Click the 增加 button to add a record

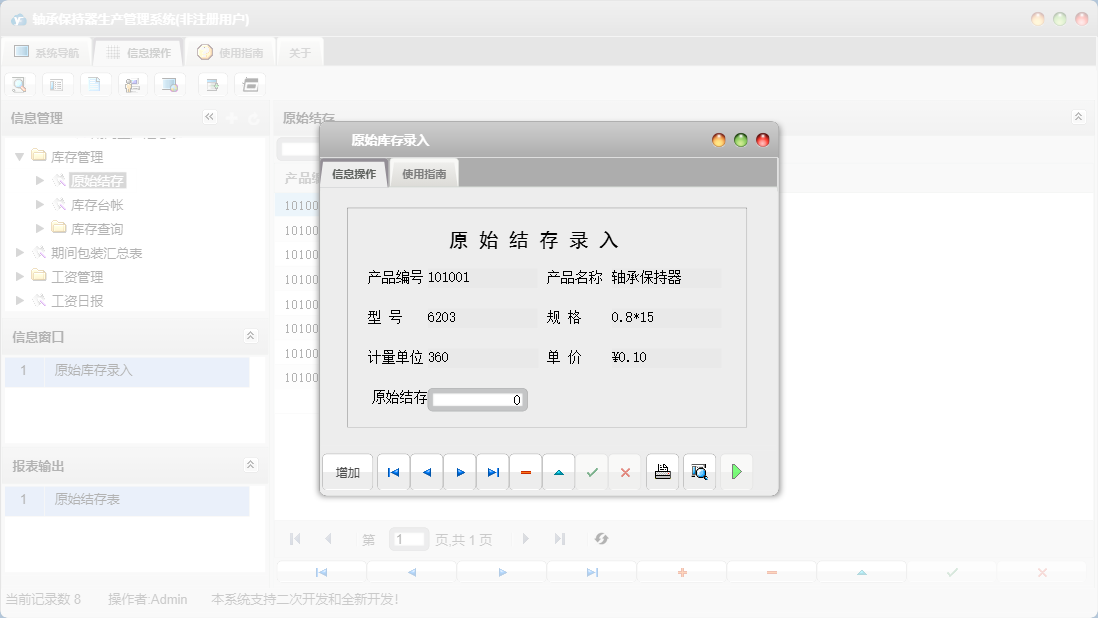[347, 471]
